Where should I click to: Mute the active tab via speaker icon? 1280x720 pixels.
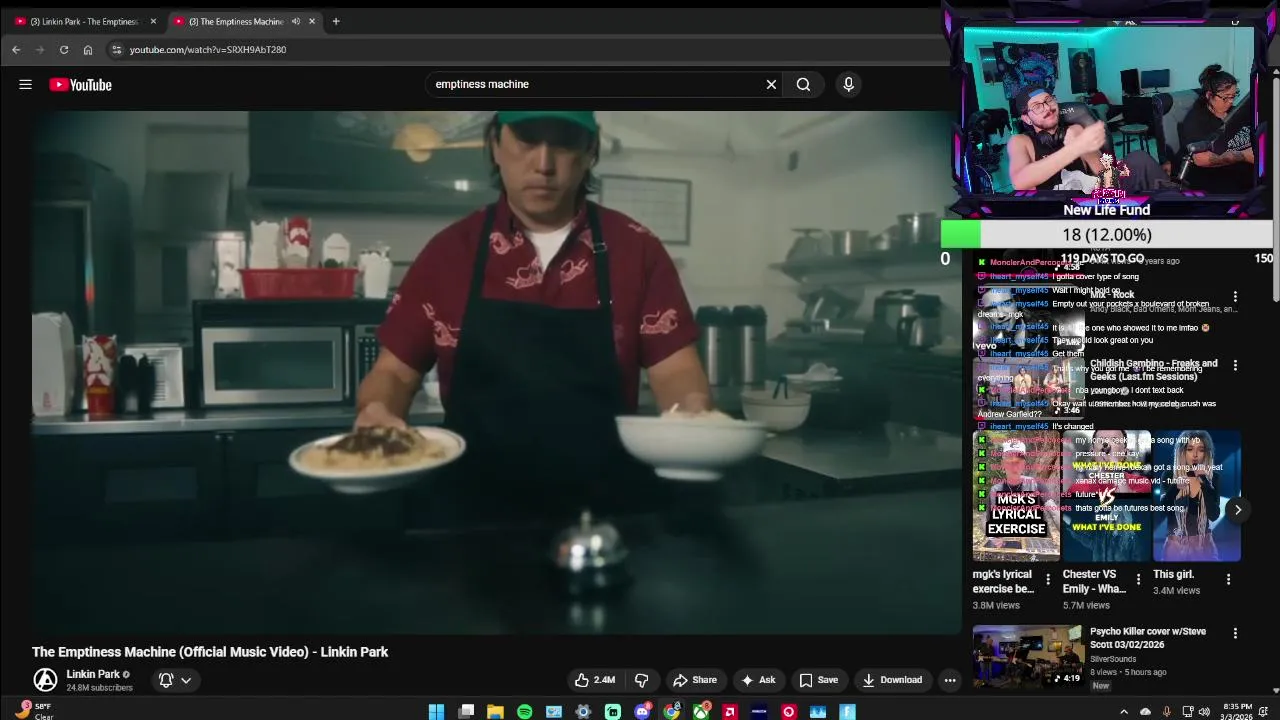295,21
